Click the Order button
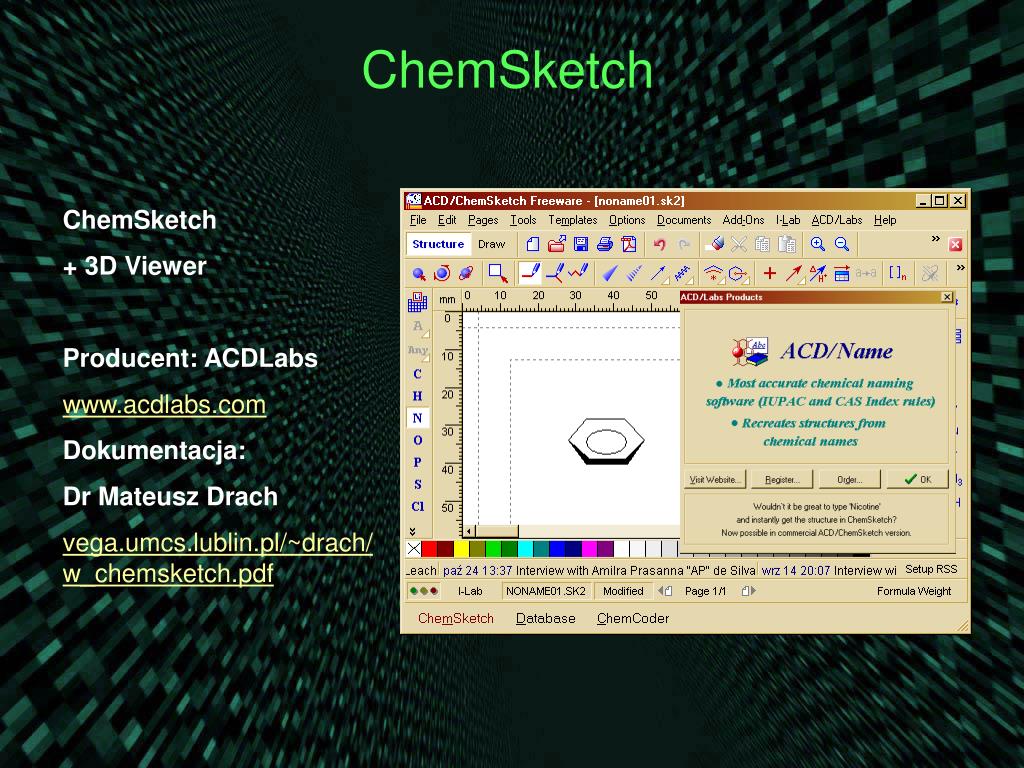 [850, 479]
